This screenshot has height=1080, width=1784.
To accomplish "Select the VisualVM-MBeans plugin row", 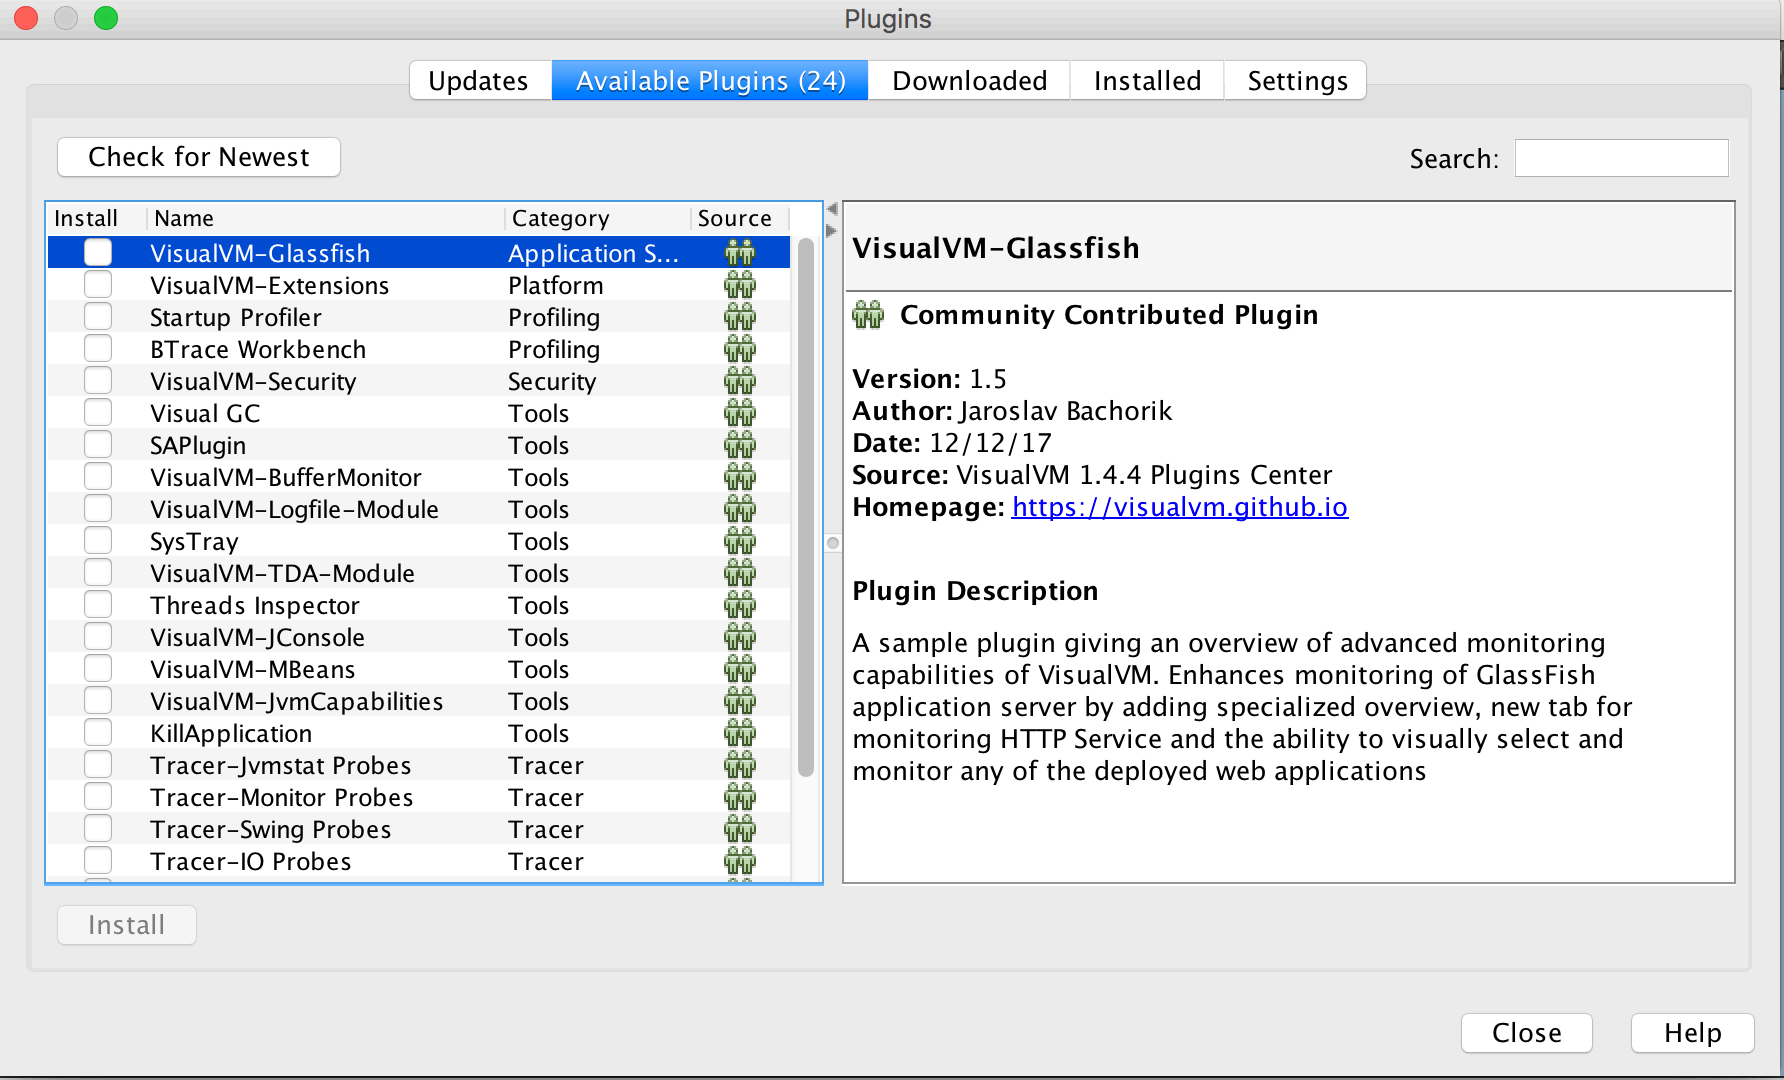I will pos(419,669).
